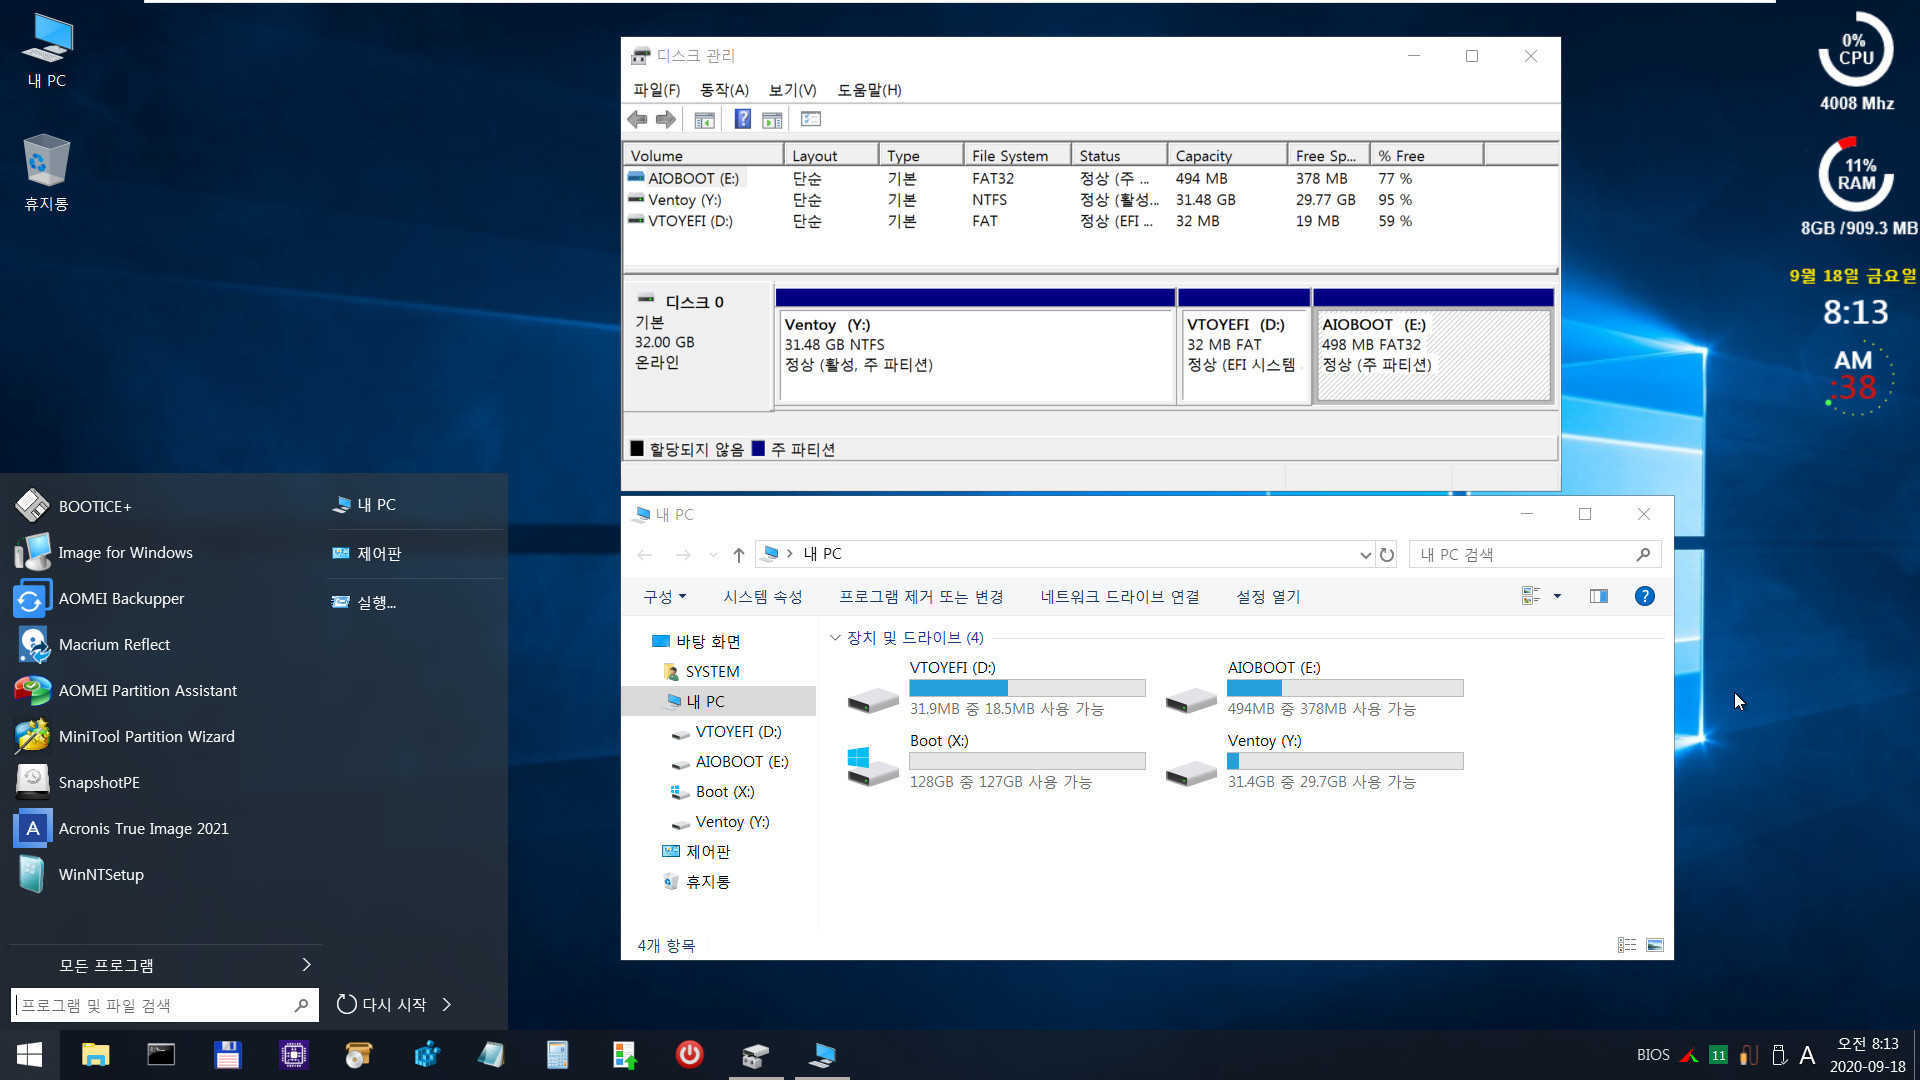Screen dimensions: 1920x1080
Task: Select Ventoy (Y:) drive in Explorer content
Action: [1315, 761]
